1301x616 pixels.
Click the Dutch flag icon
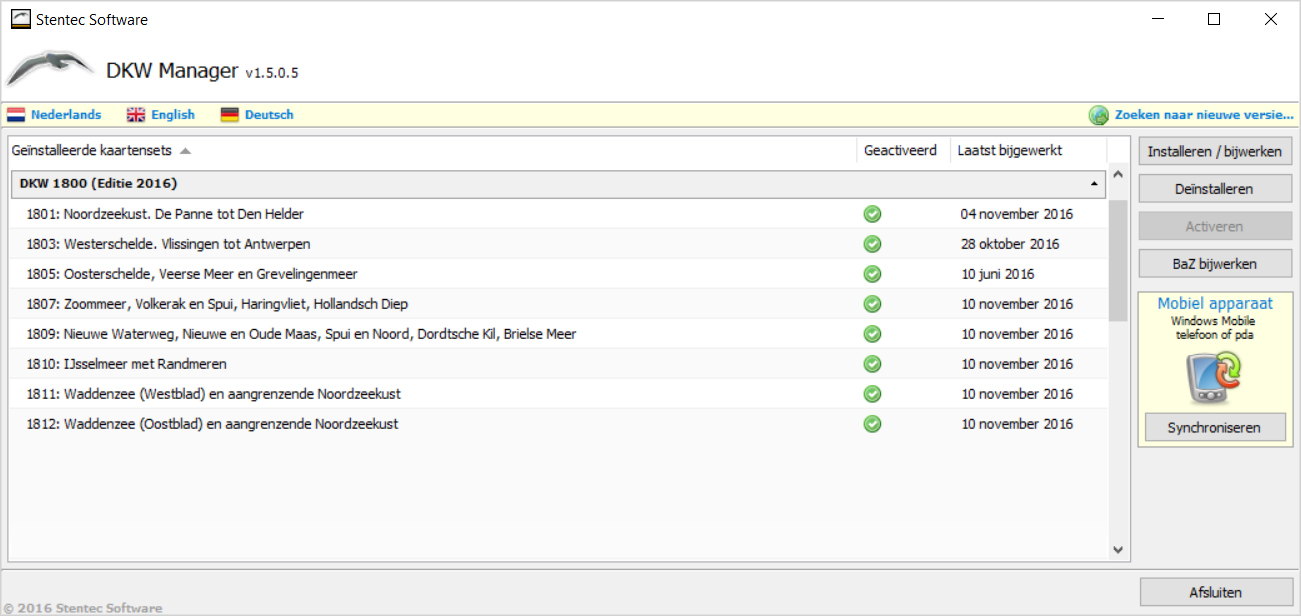(16, 115)
